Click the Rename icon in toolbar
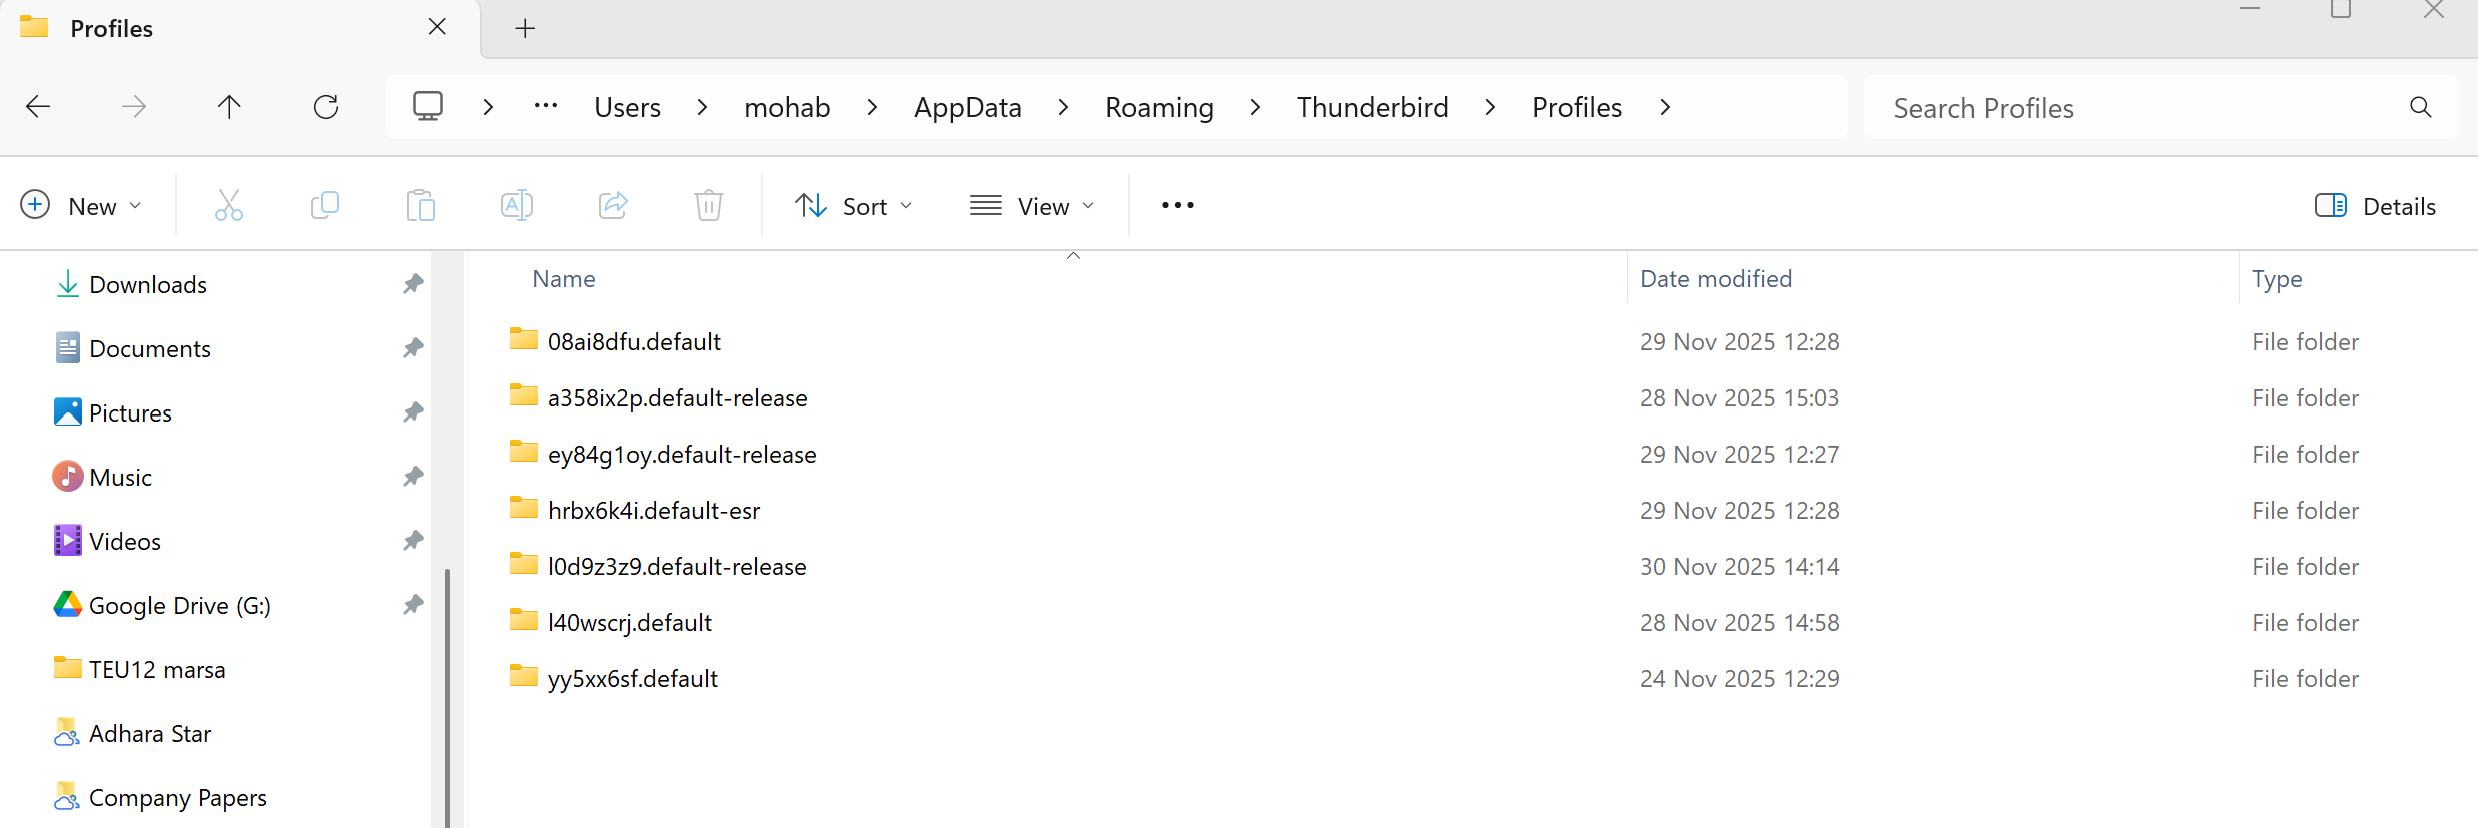The image size is (2478, 828). pos(517,206)
